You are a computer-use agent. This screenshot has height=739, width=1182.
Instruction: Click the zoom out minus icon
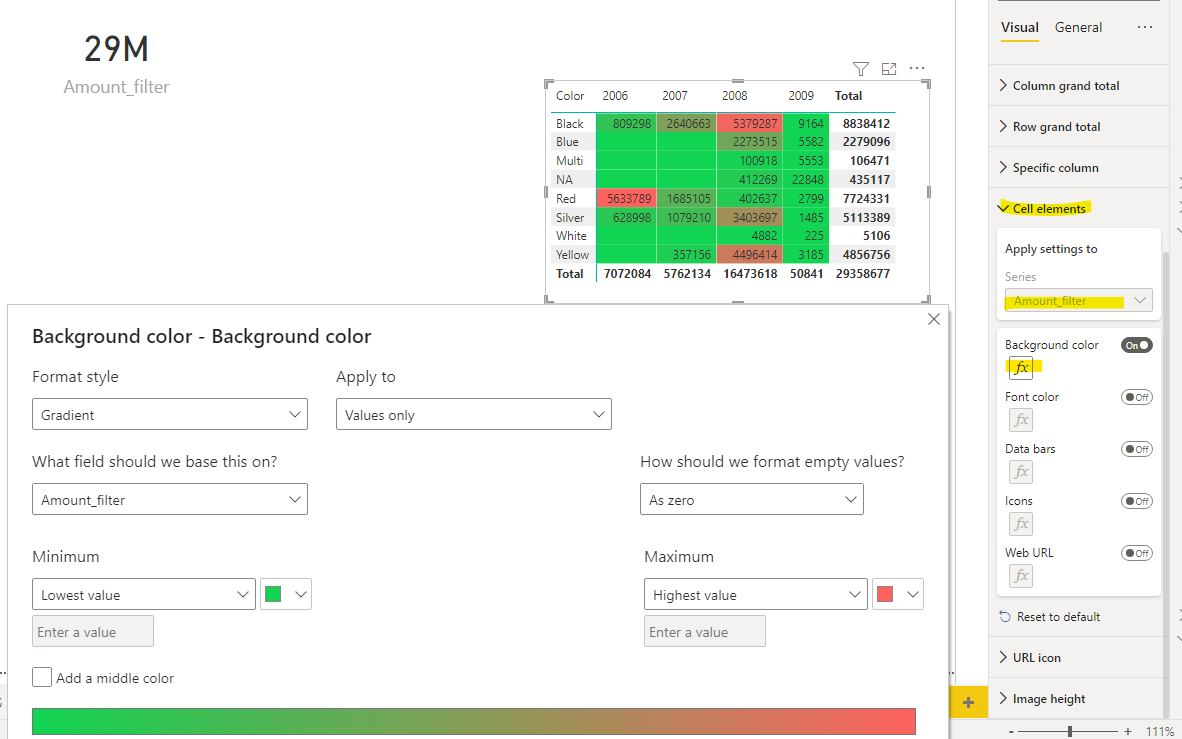[x=1011, y=731]
